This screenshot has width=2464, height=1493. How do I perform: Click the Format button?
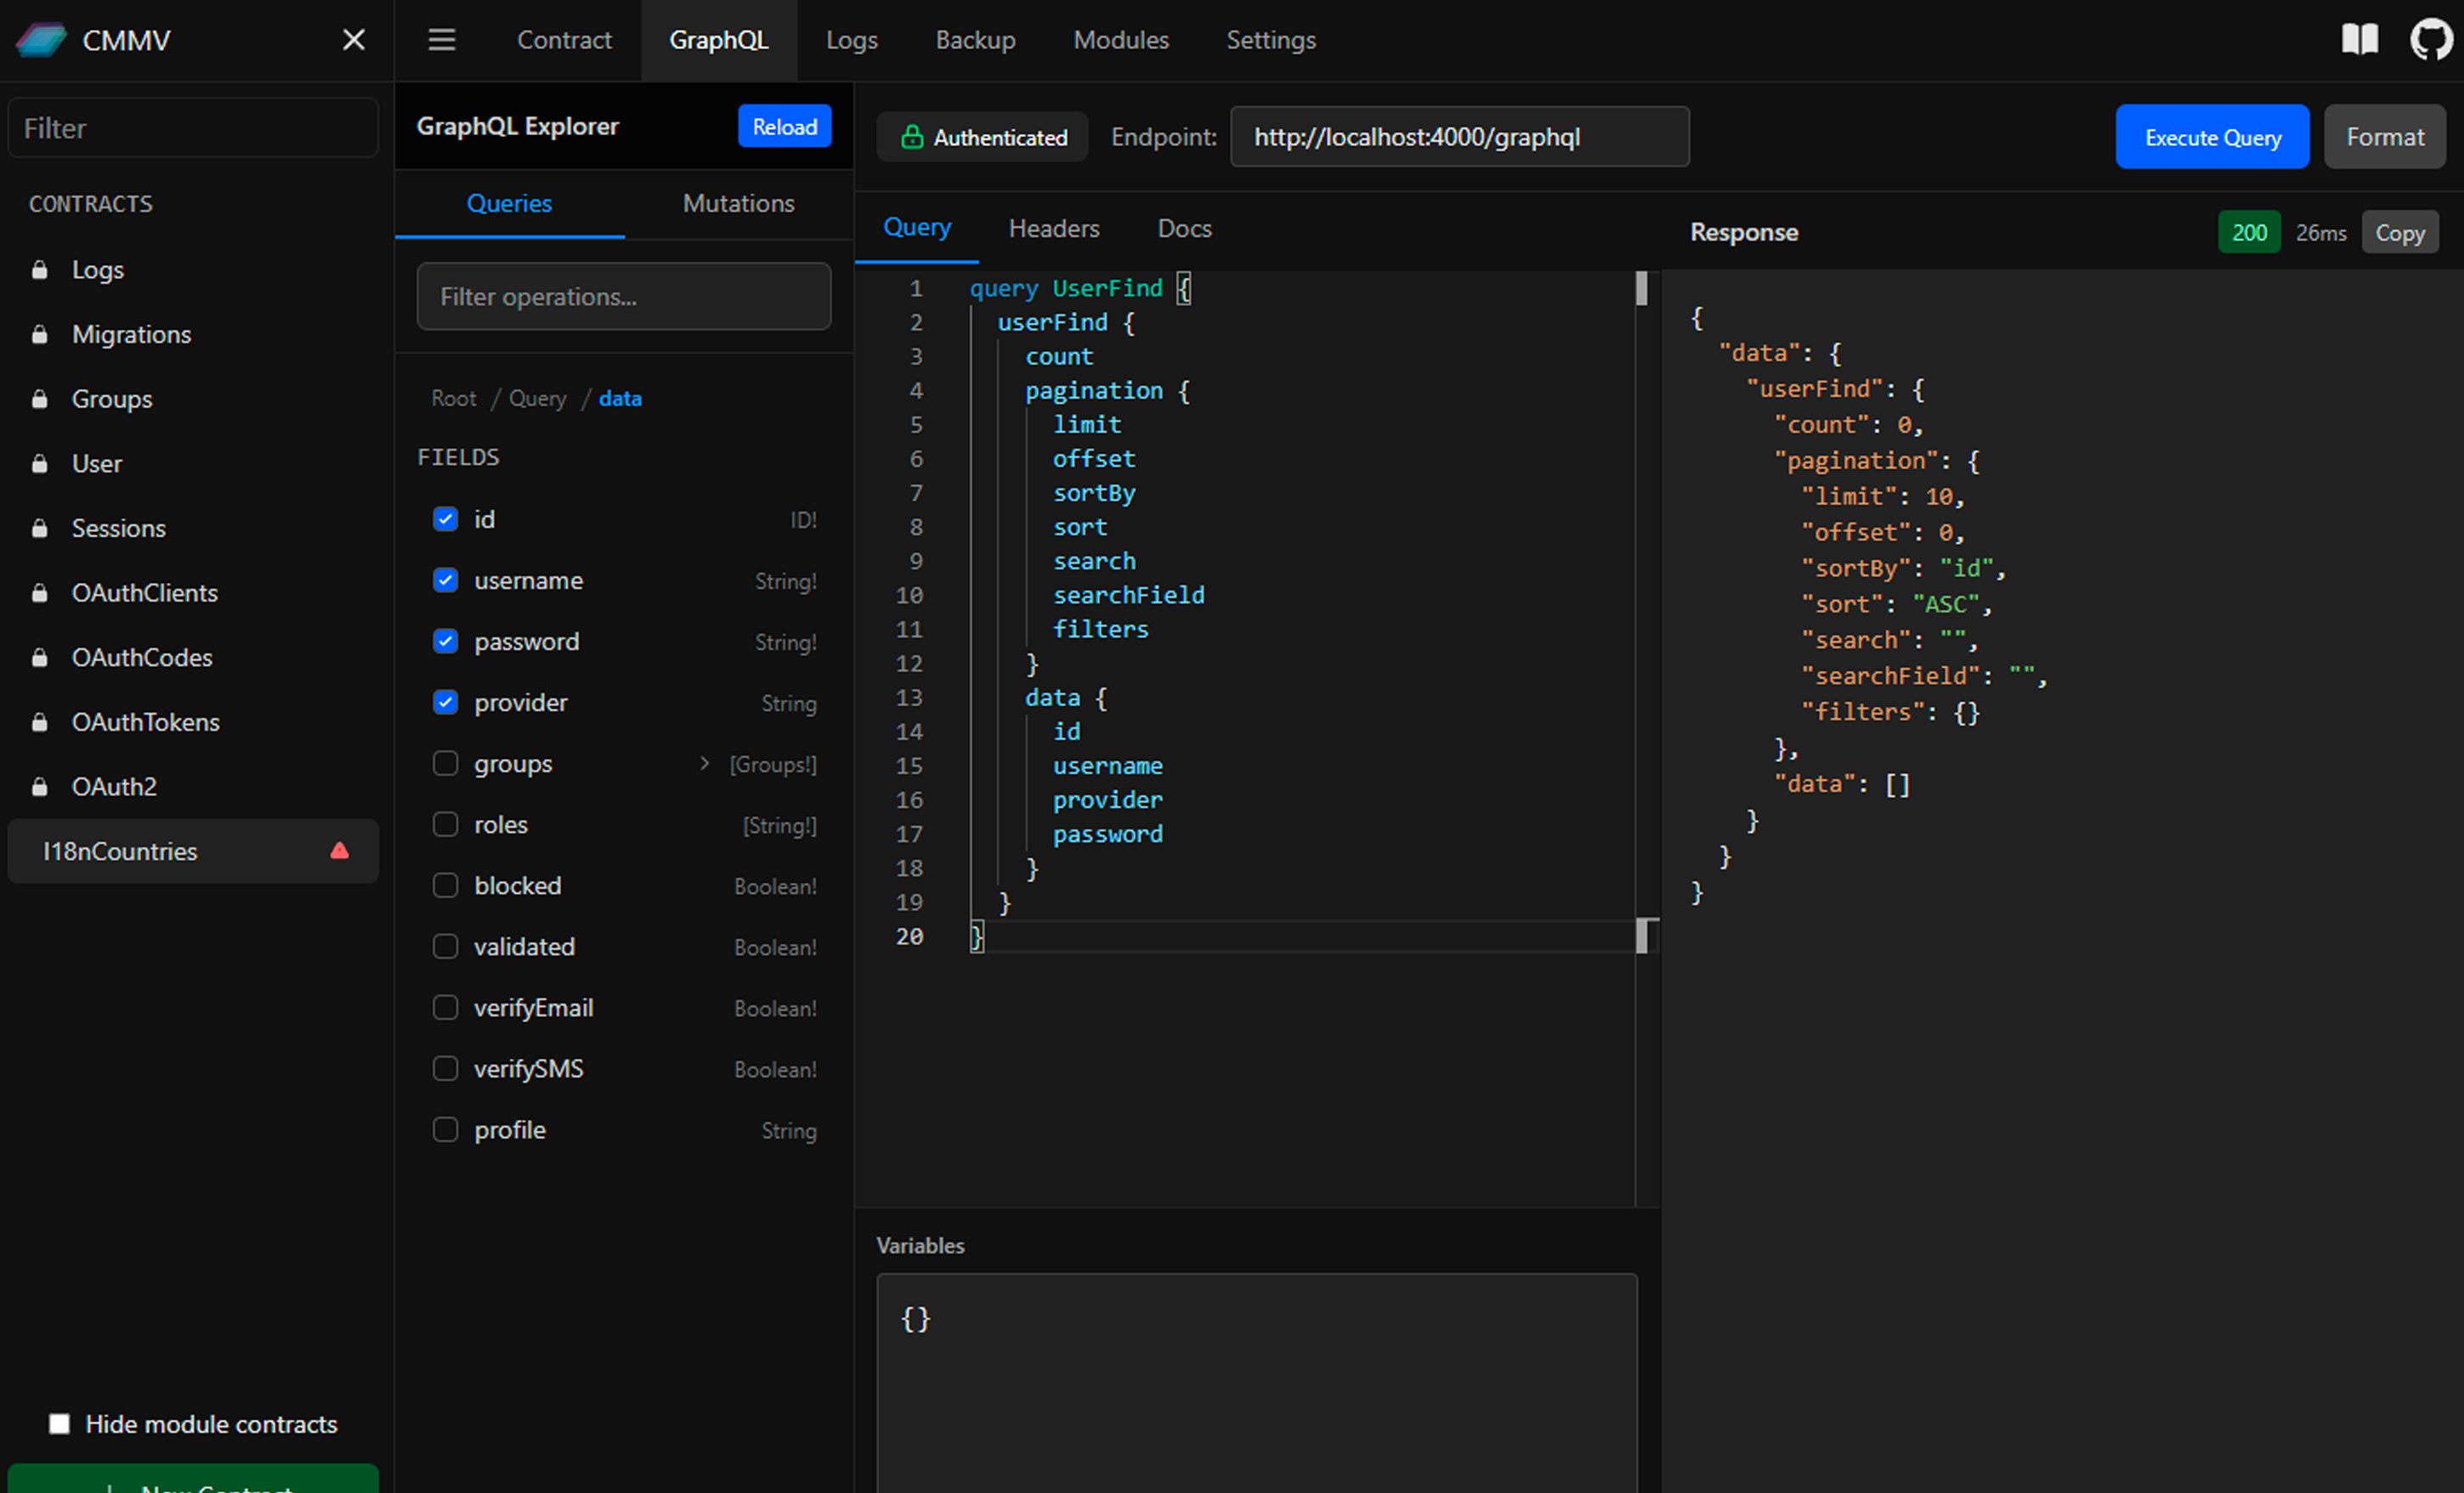[2385, 137]
